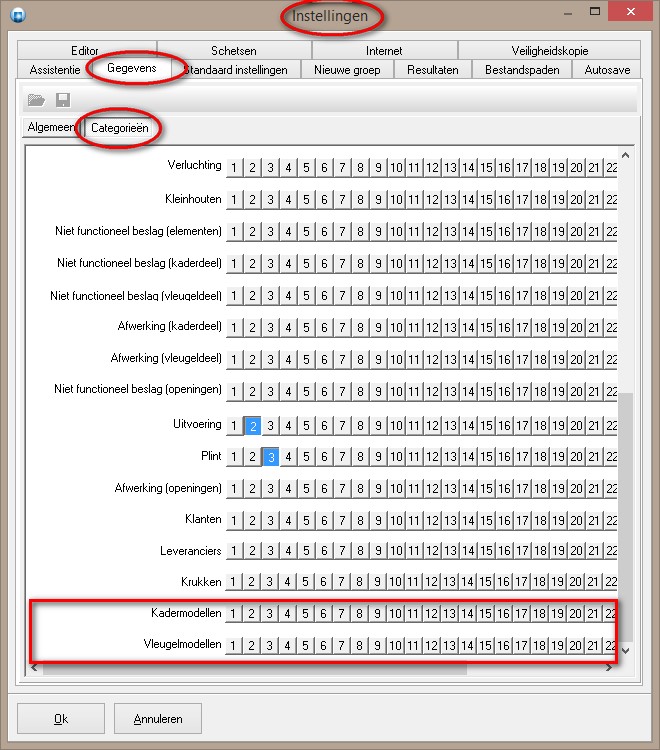The image size is (660, 750).
Task: Toggle category 5 for Kleinhouten
Action: coord(307,199)
